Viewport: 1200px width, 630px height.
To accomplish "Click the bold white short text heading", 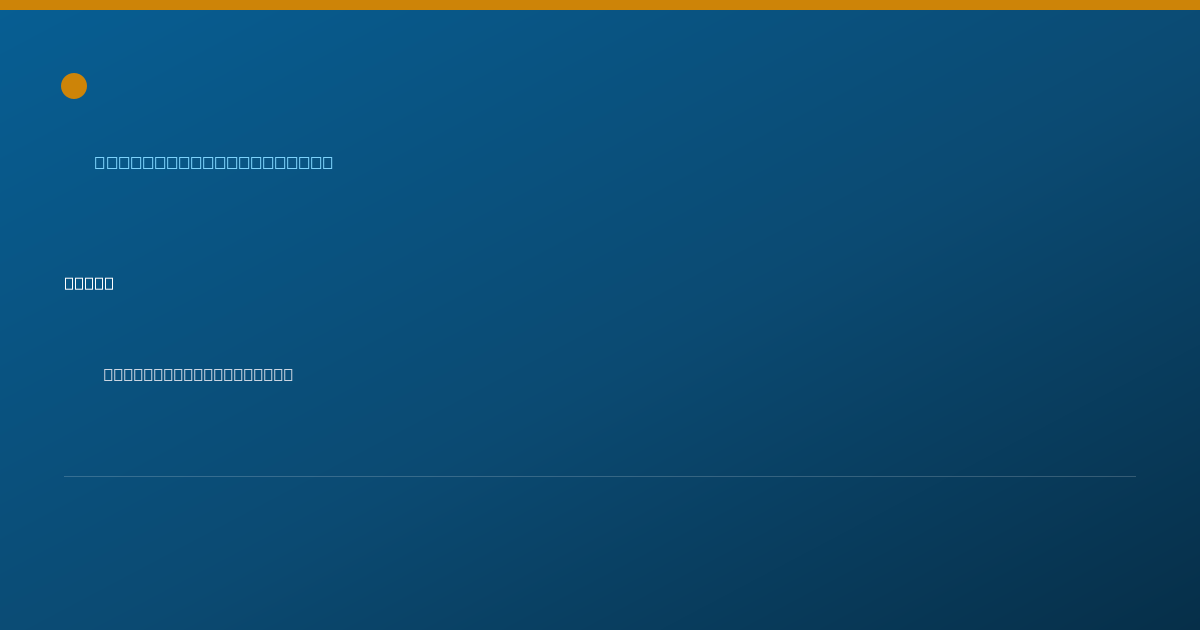I will (89, 283).
